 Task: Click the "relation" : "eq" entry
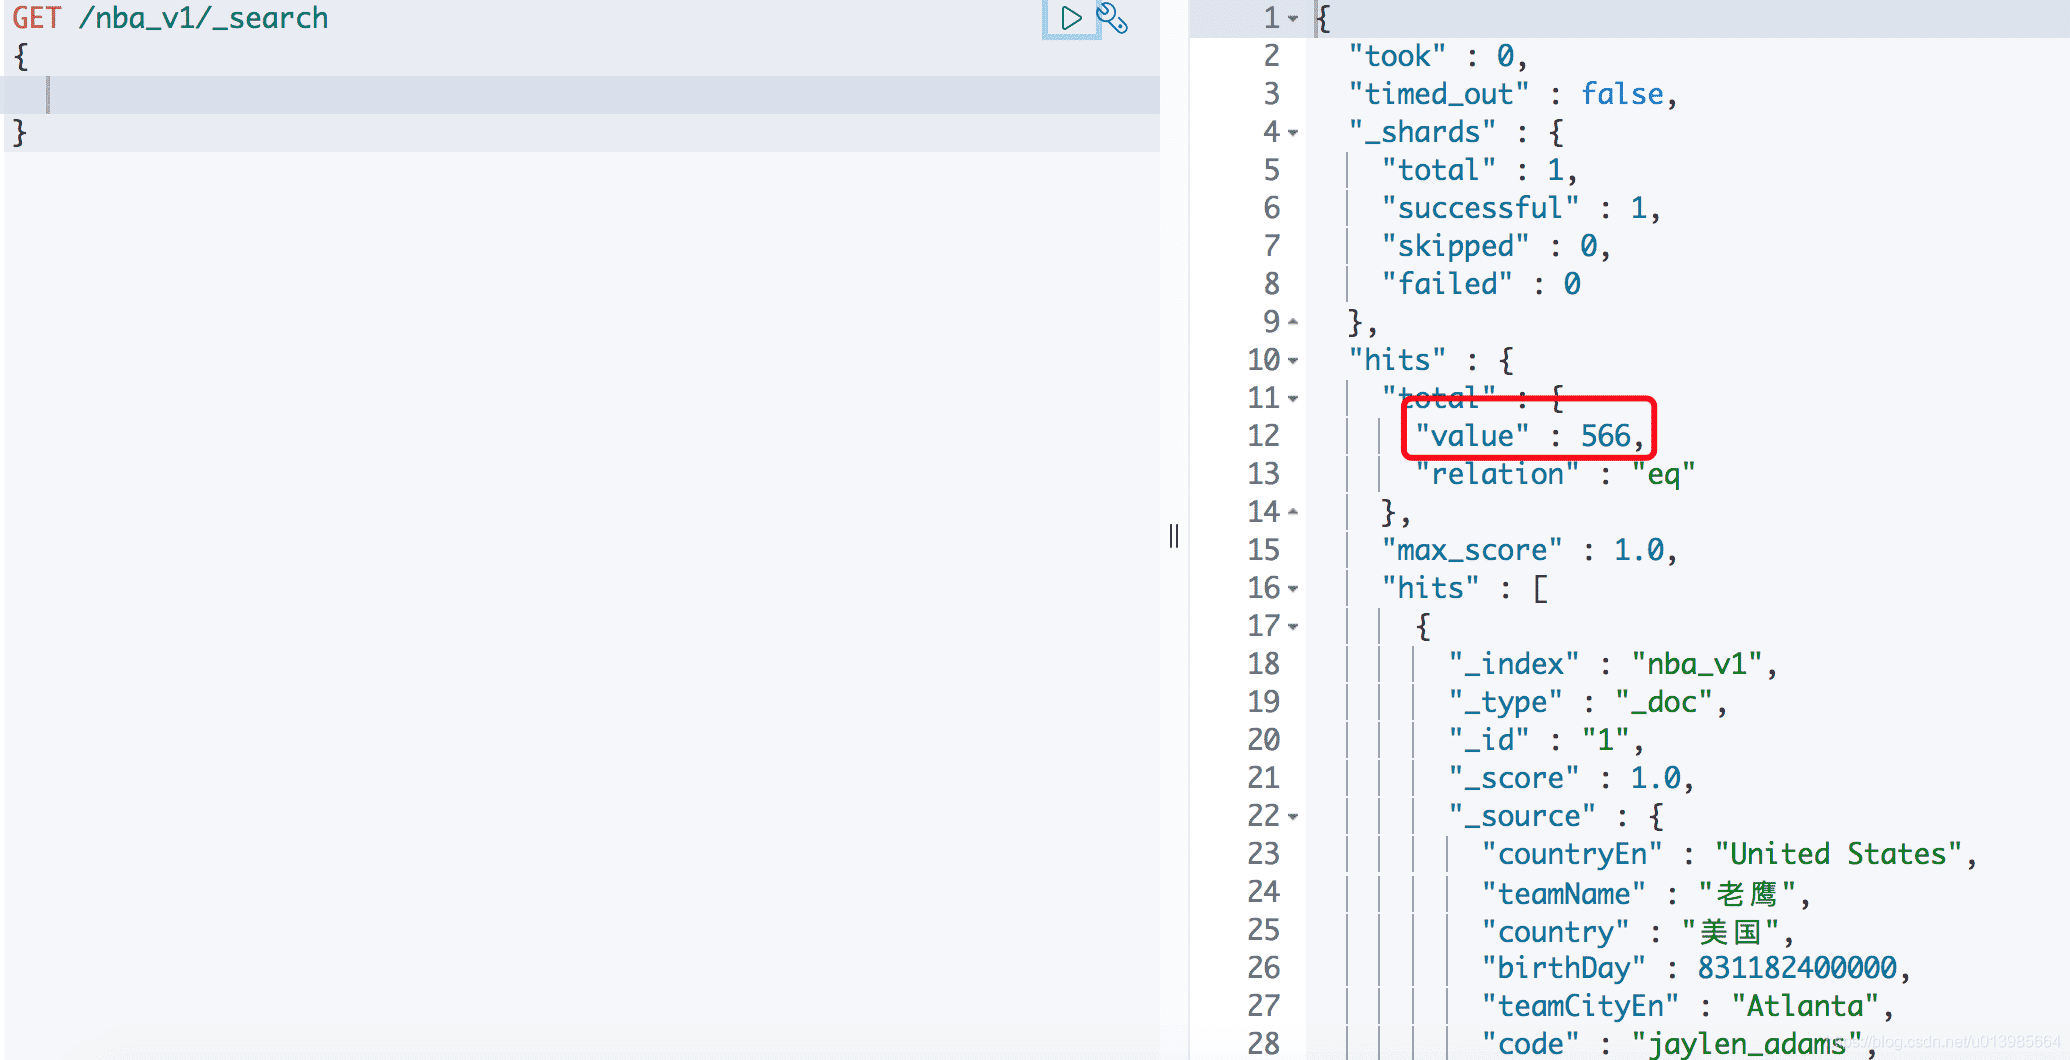pos(1555,474)
